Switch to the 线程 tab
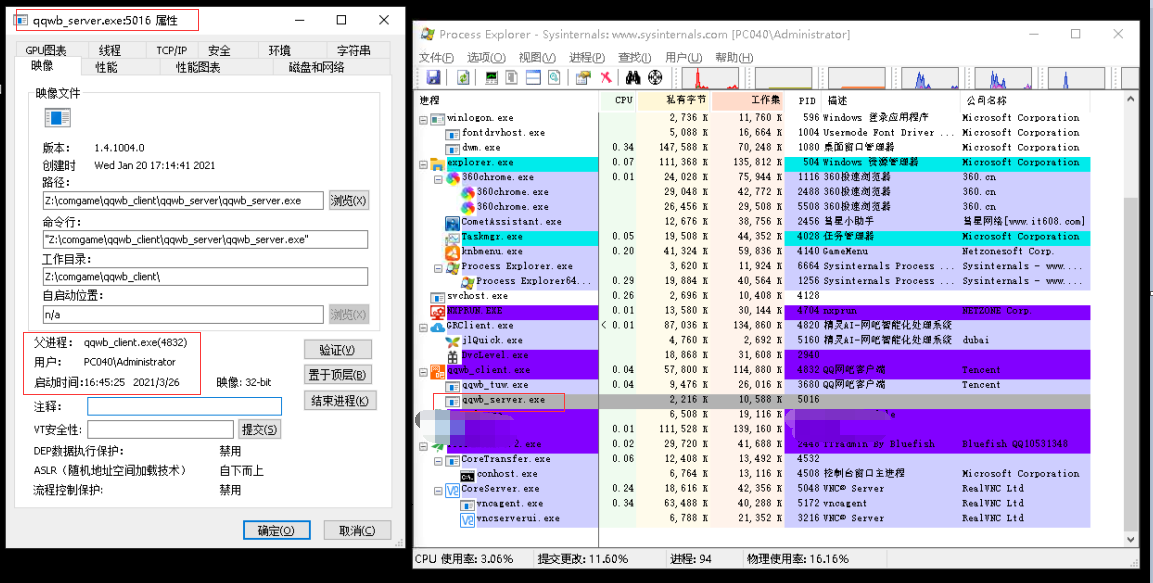The image size is (1153, 583). pos(110,50)
